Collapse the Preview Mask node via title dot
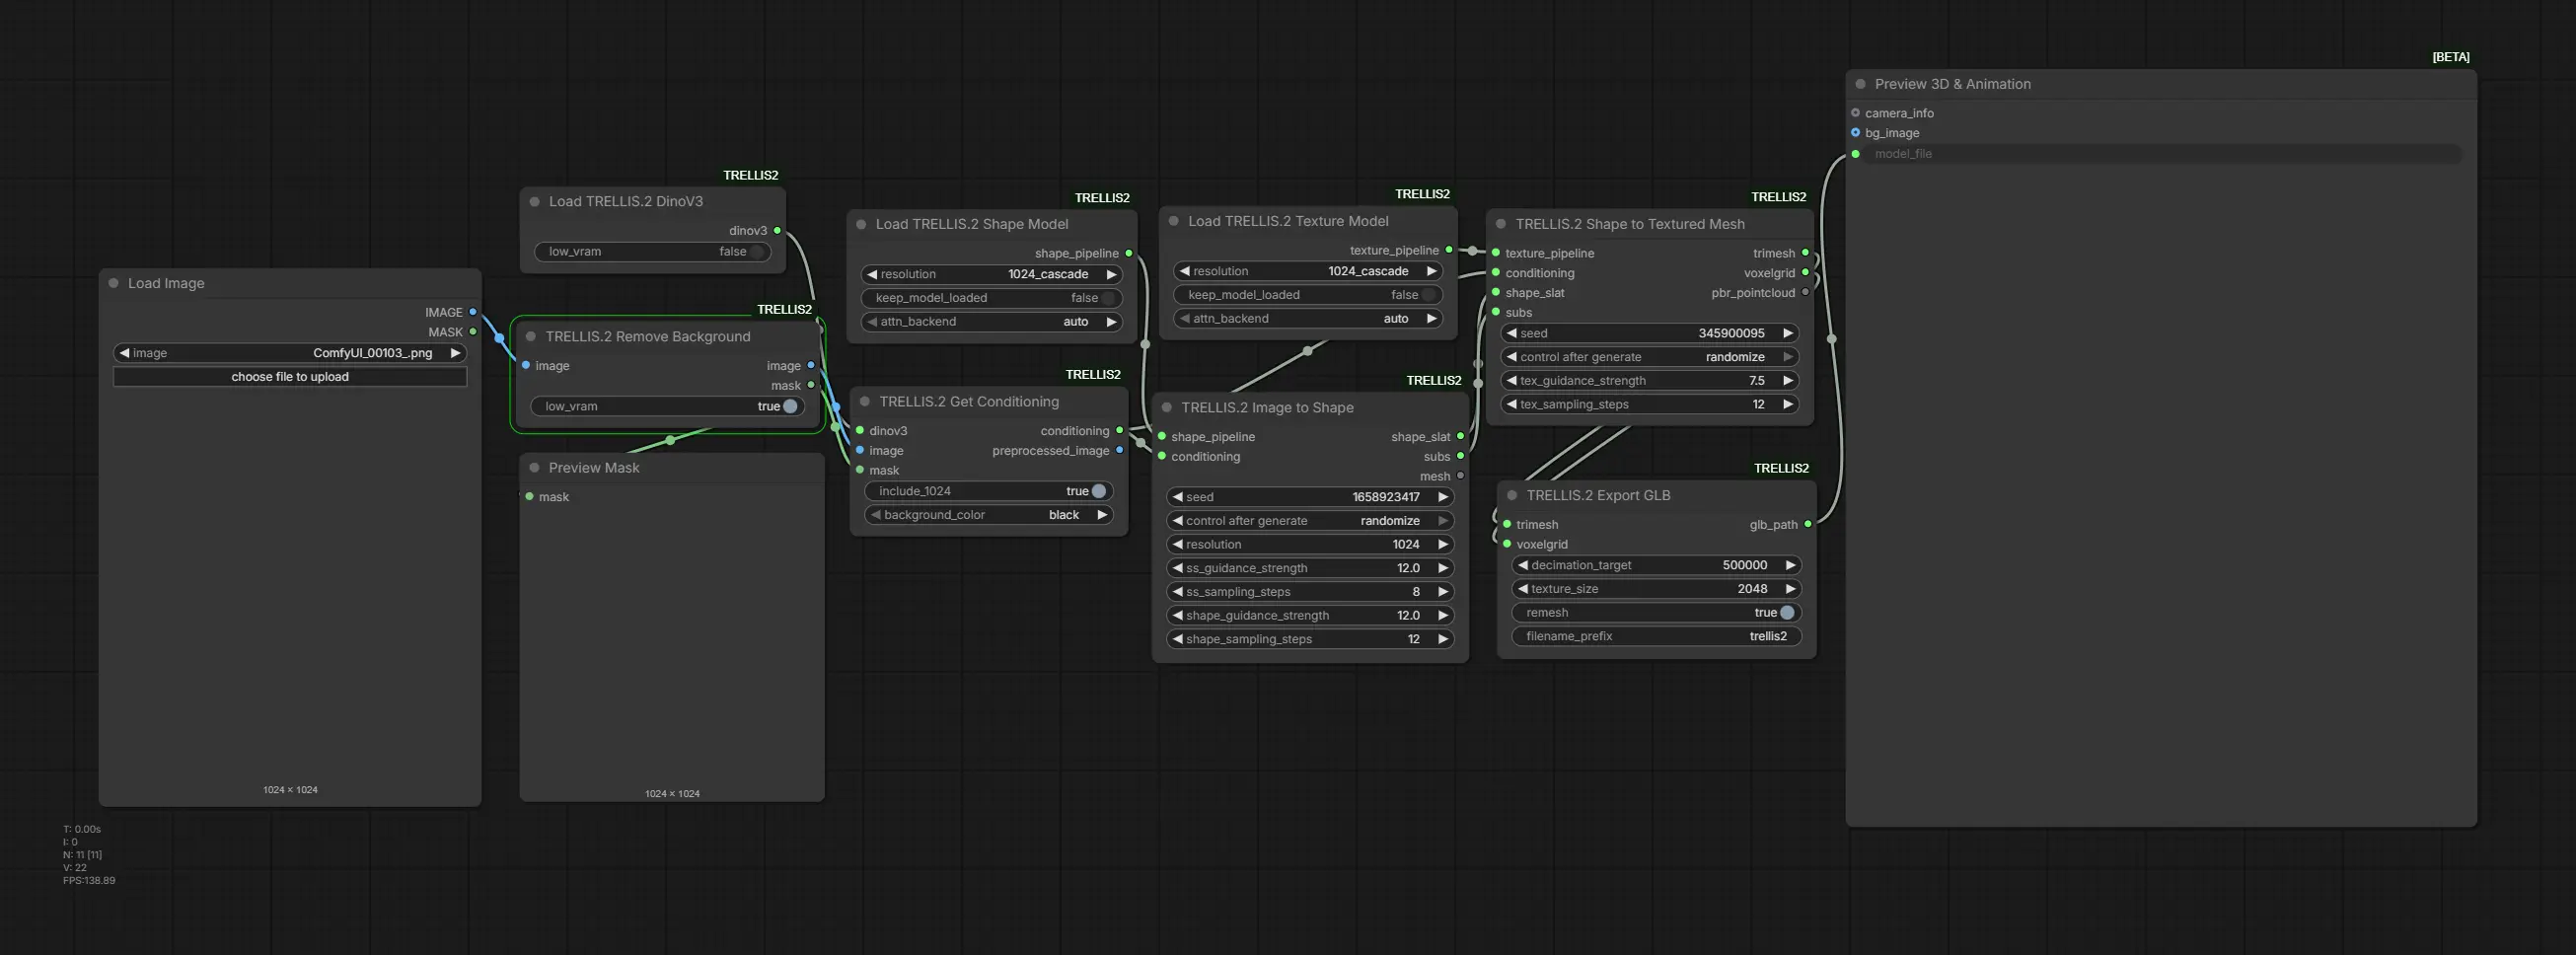2576x955 pixels. pyautogui.click(x=534, y=467)
